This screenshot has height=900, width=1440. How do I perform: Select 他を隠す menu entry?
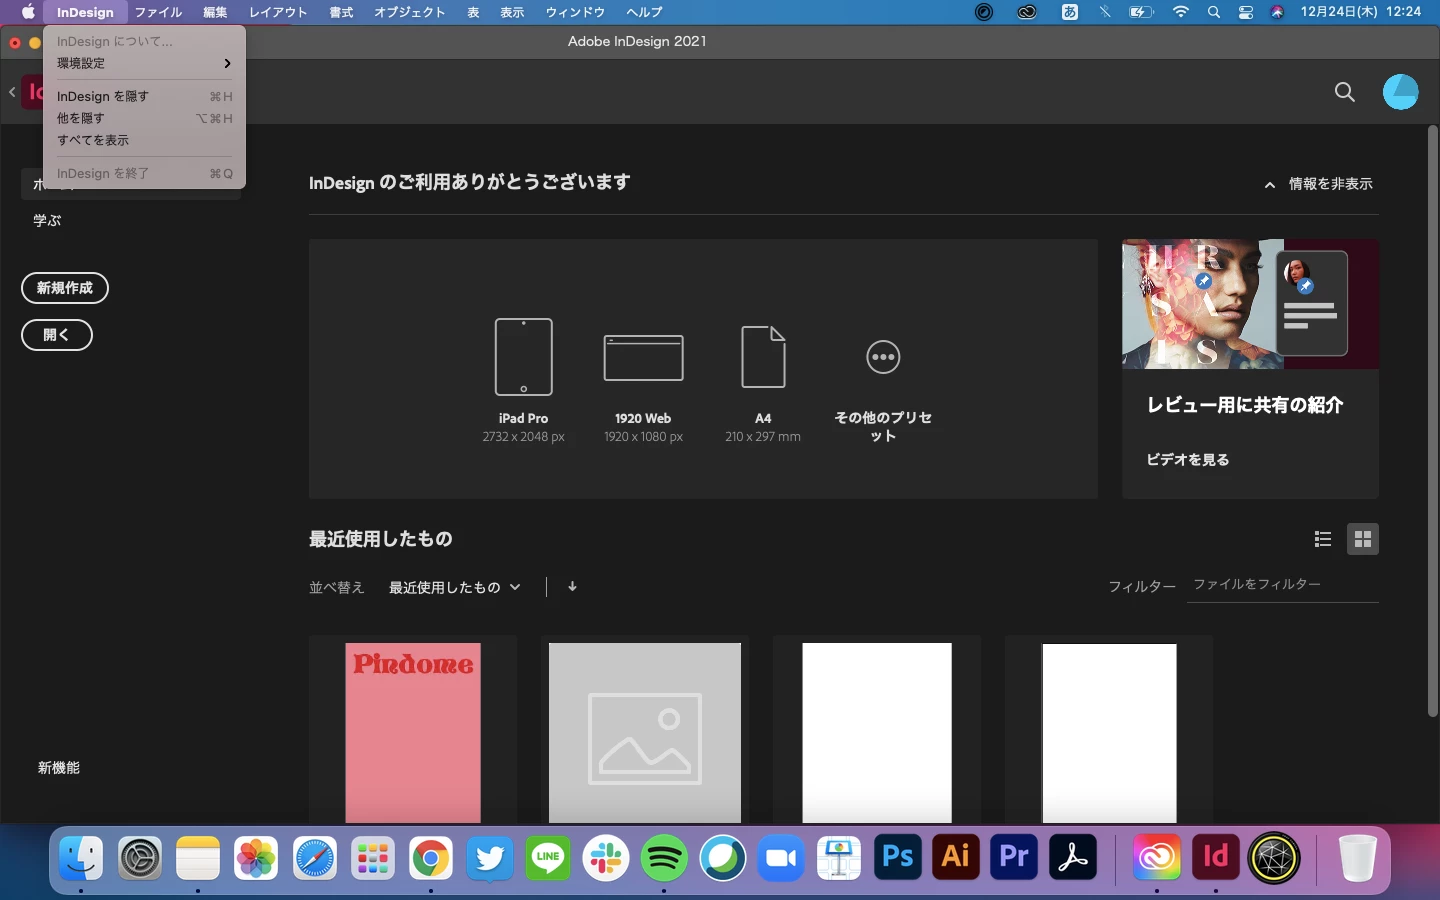144,118
